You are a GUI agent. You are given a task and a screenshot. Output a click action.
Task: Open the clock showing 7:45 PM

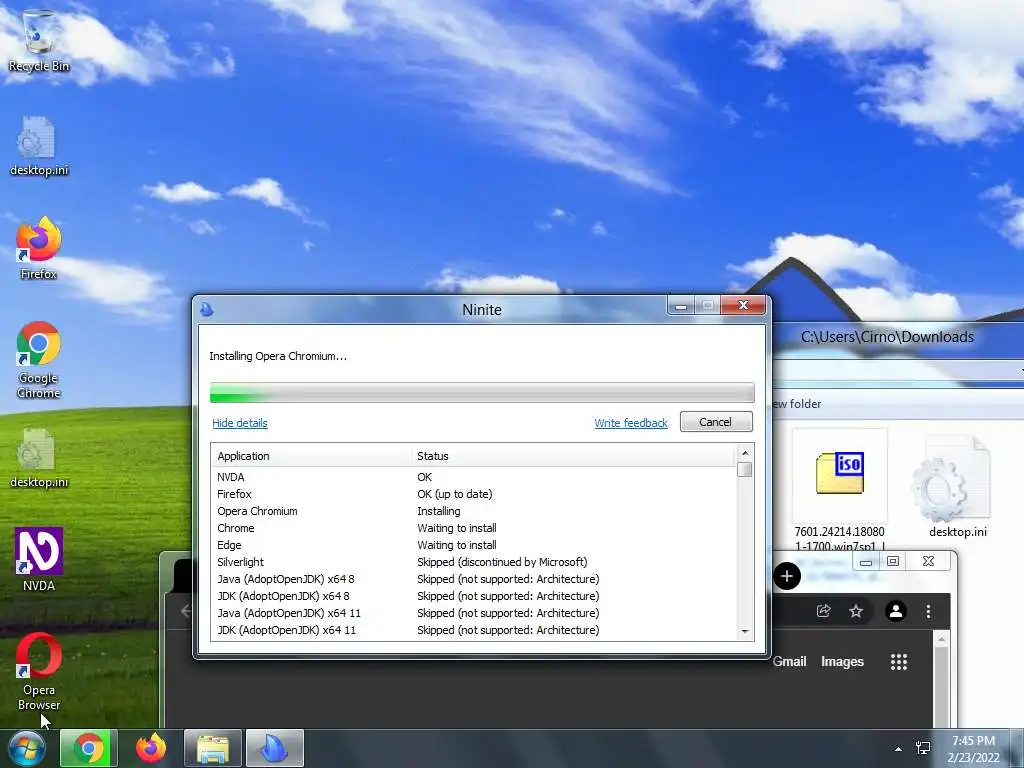(x=973, y=749)
